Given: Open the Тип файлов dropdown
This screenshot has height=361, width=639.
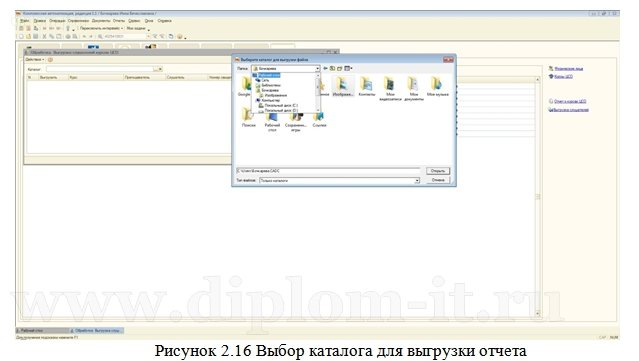Looking at the screenshot, I should click(x=339, y=180).
